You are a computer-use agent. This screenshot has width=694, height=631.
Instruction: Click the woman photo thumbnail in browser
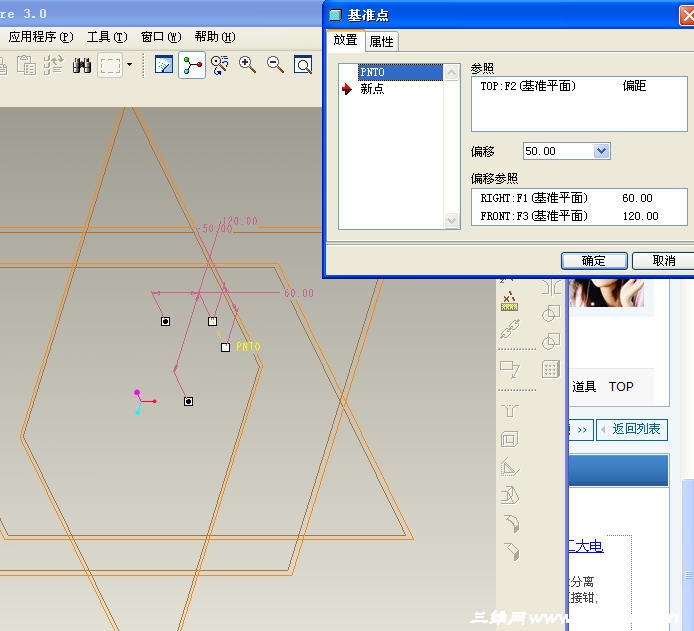(x=607, y=292)
